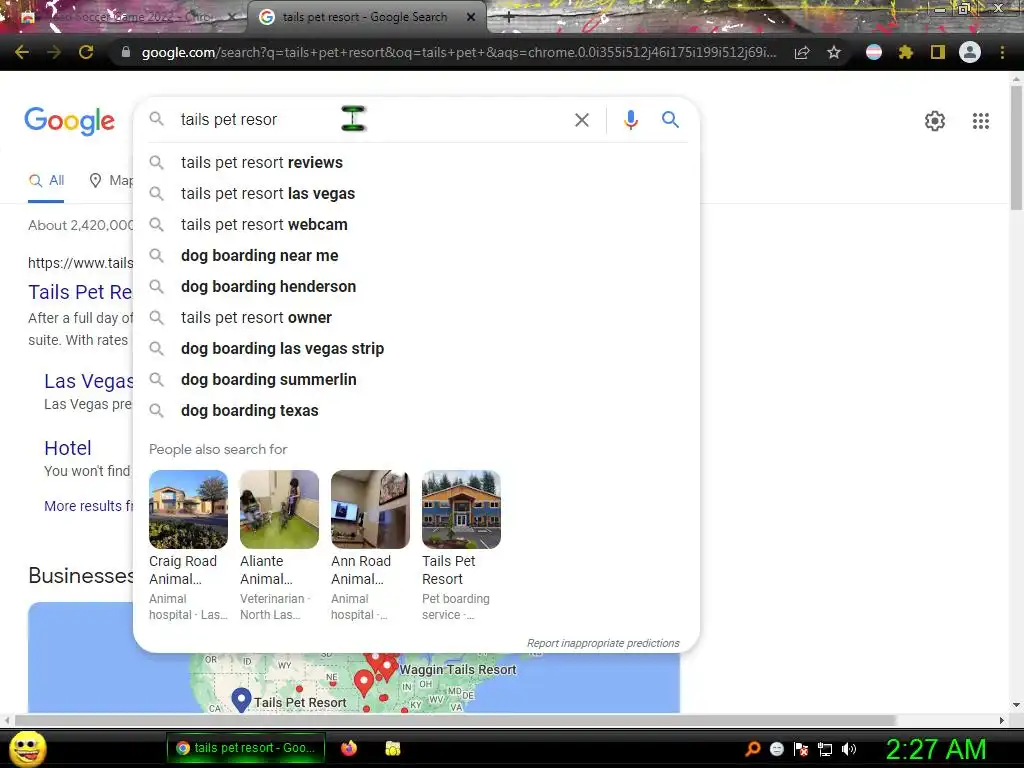Open Aliante Animal veterinarian thumbnail
The image size is (1024, 768).
tap(280, 509)
